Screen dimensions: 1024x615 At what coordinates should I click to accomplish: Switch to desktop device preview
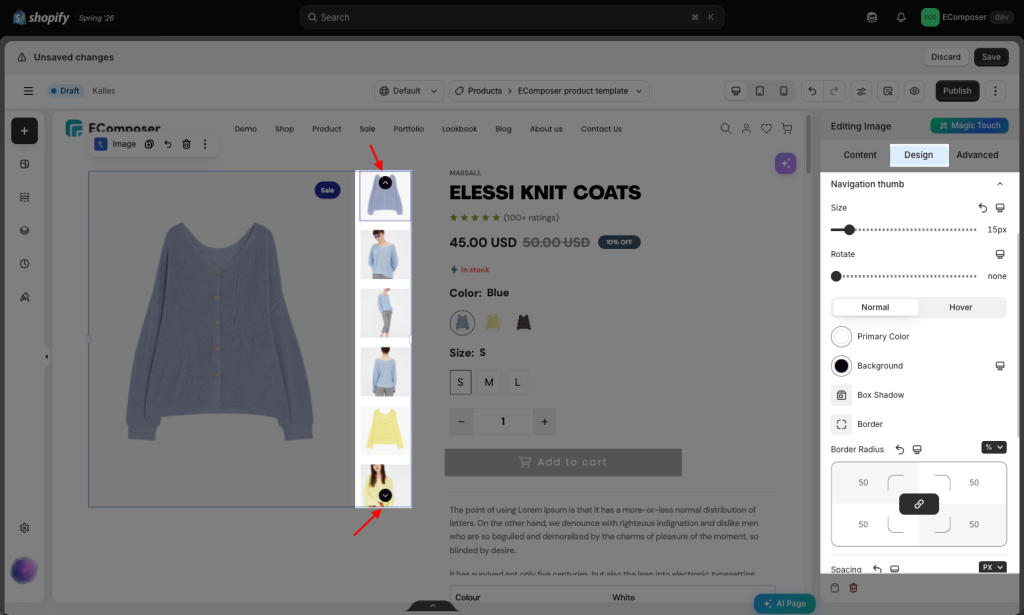pos(736,91)
